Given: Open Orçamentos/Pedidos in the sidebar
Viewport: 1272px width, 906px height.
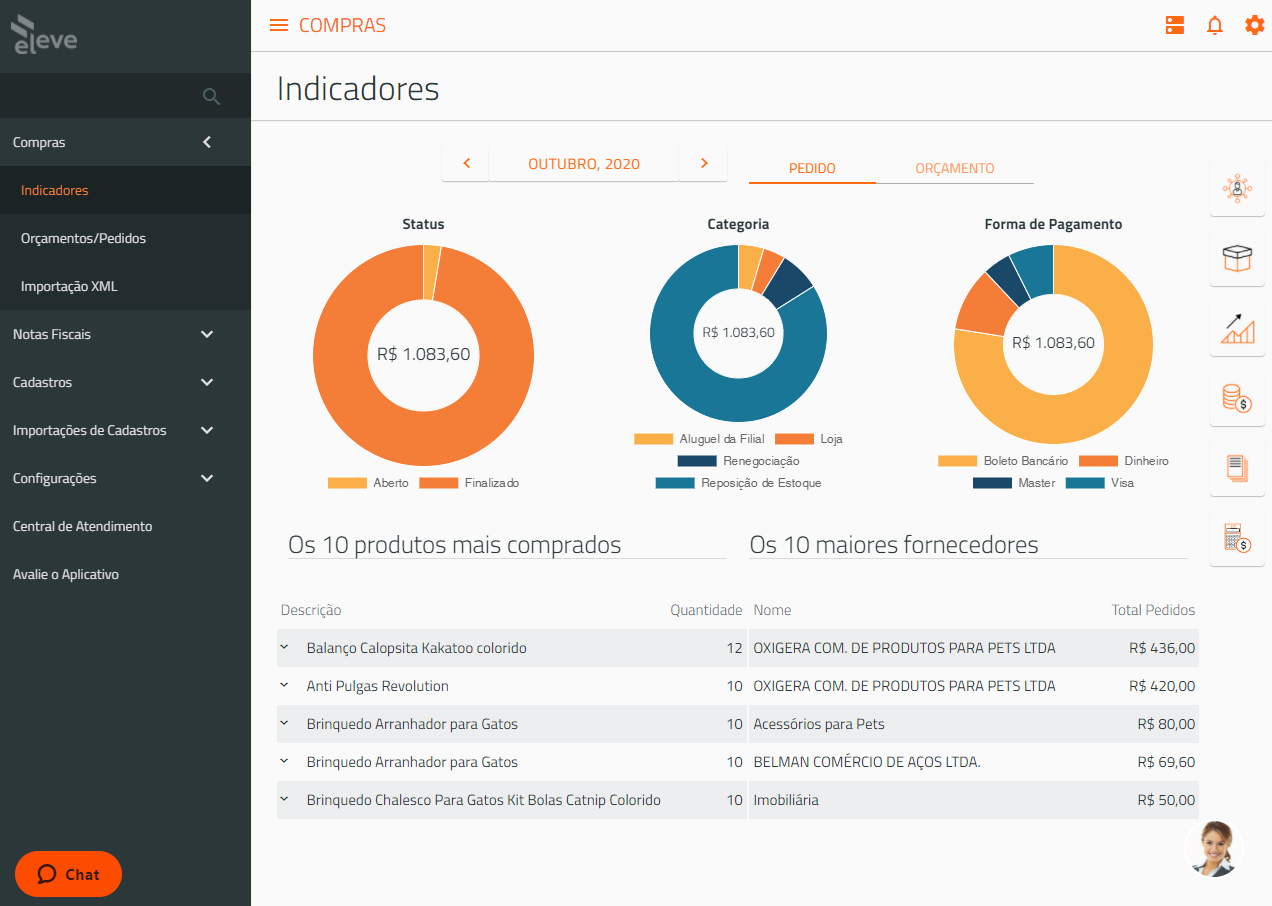Looking at the screenshot, I should (x=83, y=238).
